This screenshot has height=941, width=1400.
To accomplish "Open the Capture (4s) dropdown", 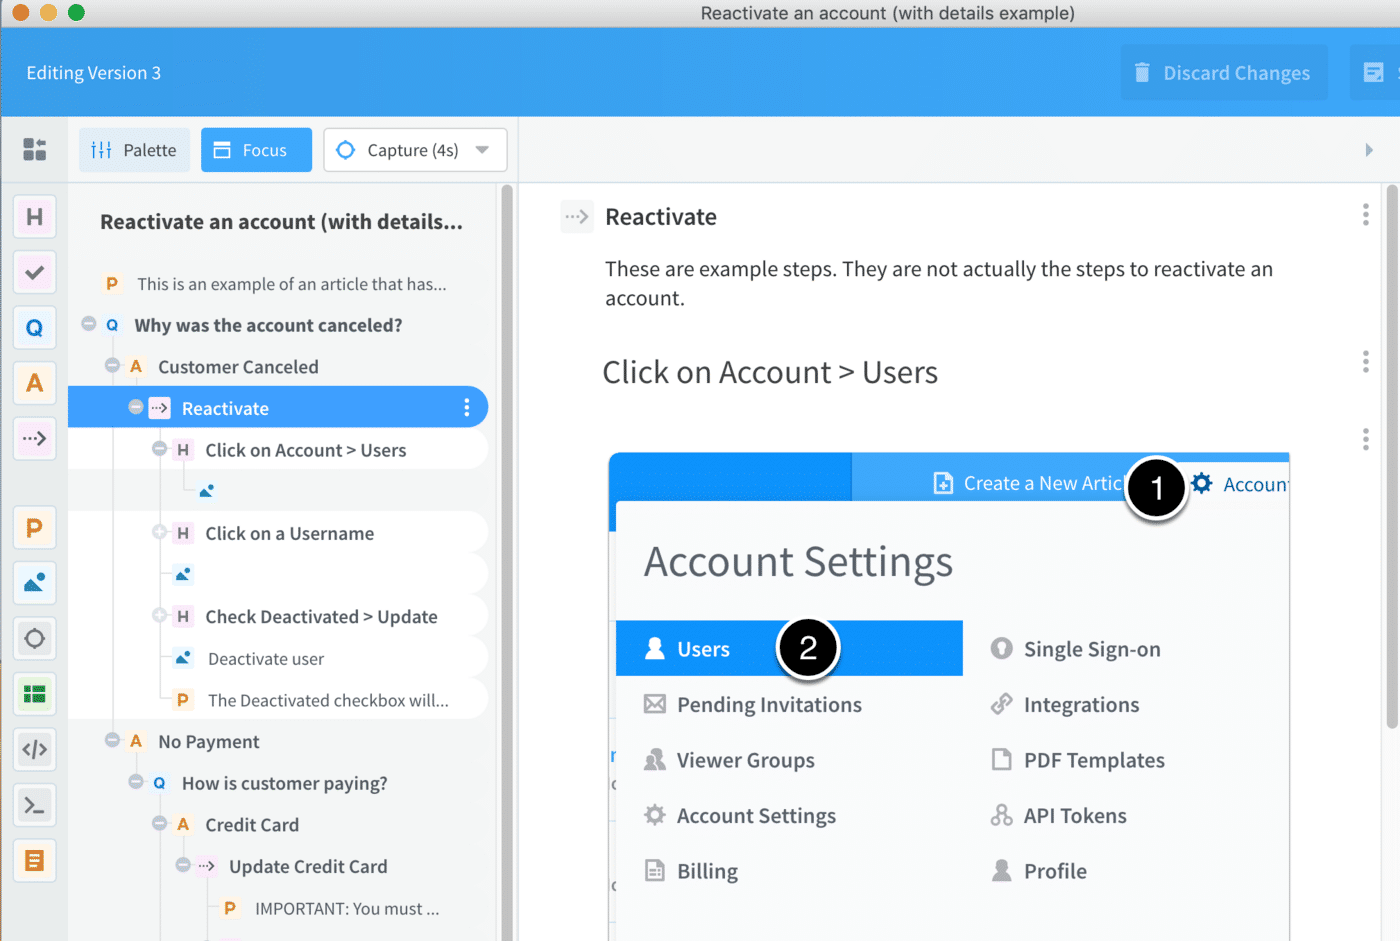I will click(482, 149).
